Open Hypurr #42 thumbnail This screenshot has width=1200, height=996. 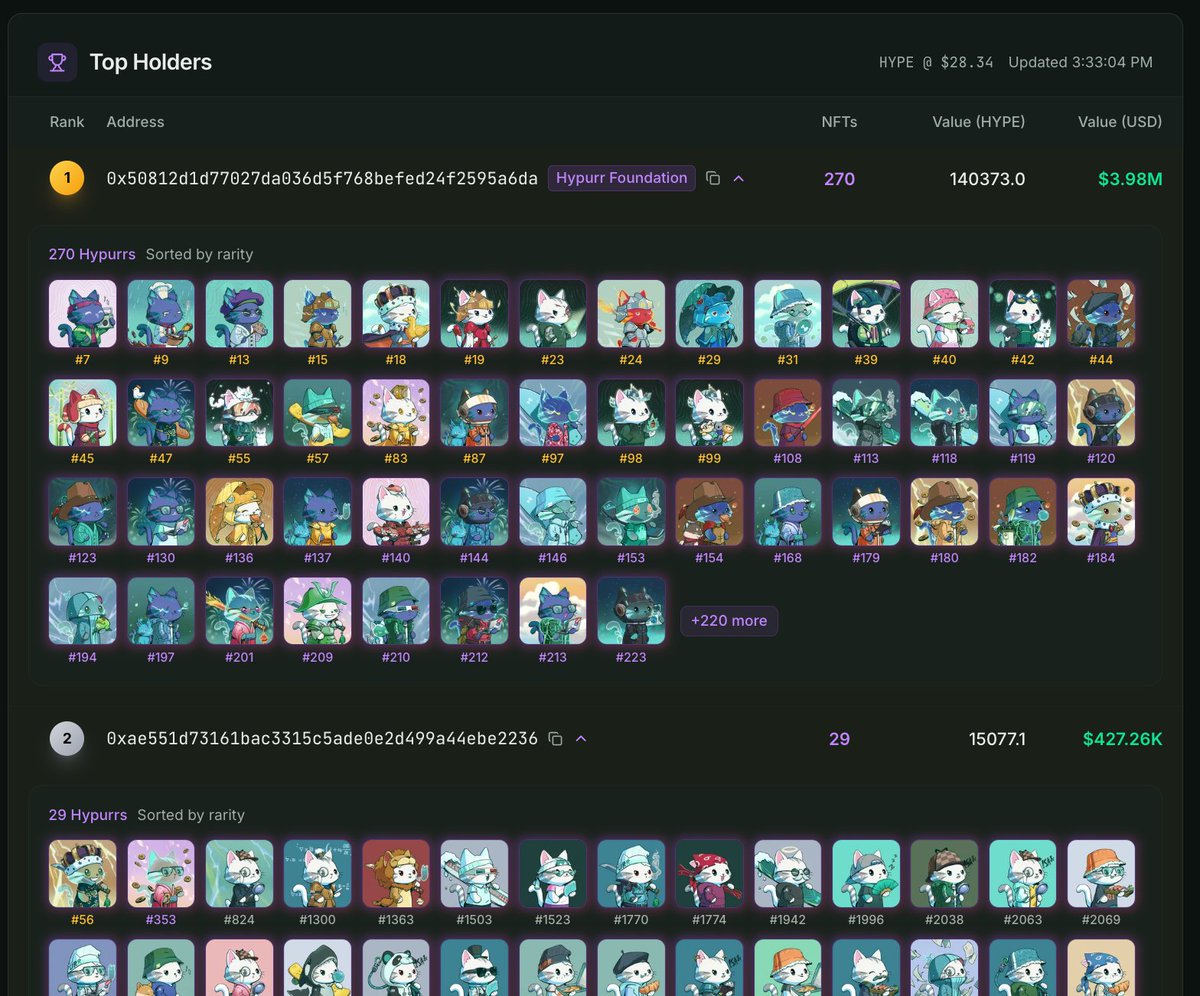[x=1023, y=313]
